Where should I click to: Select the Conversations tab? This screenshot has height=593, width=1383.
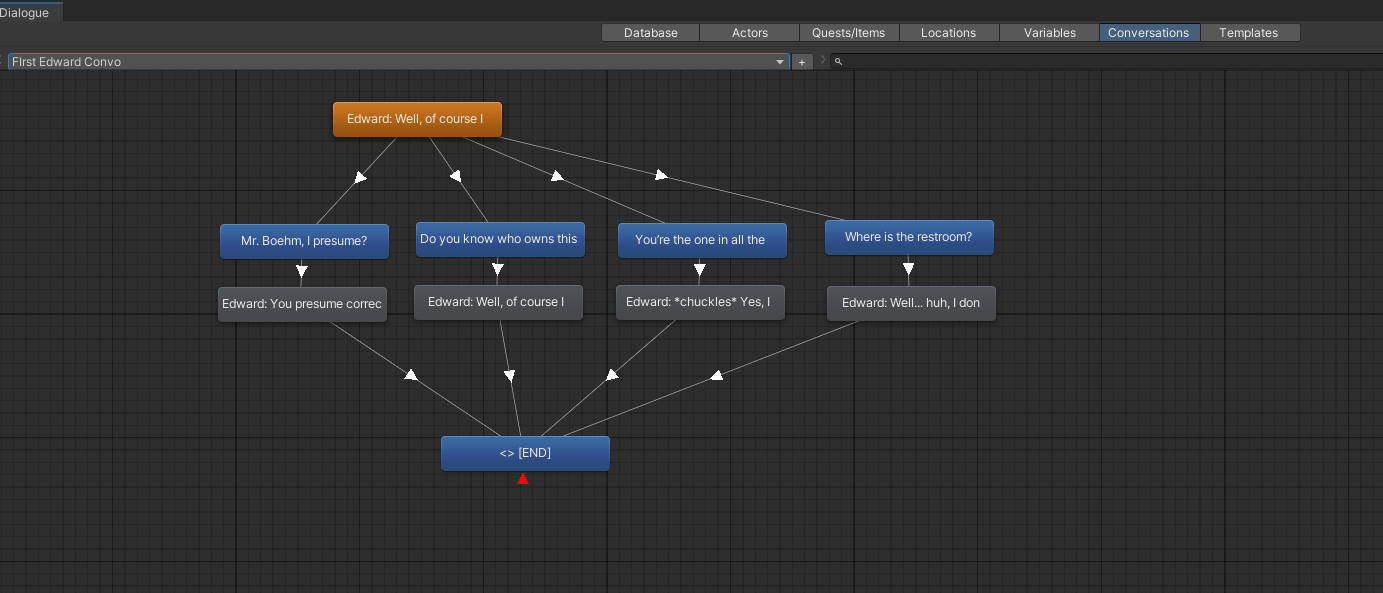[x=1149, y=33]
